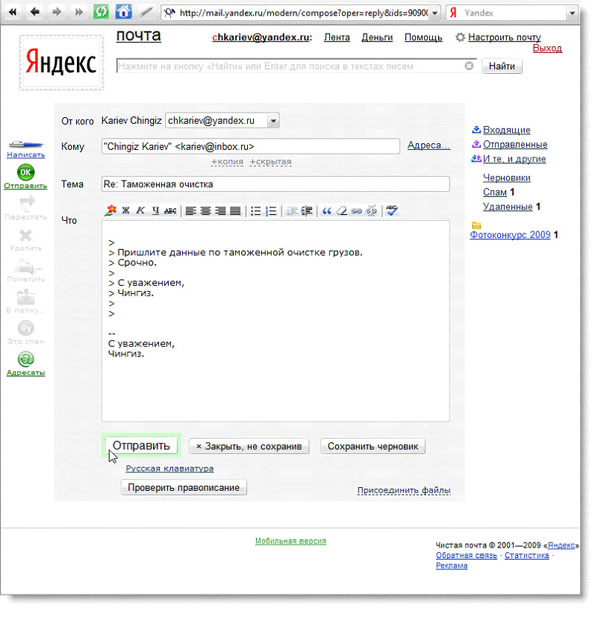592x620 pixels.
Task: Expand the Yandex search engine dropdown
Action: (x=572, y=13)
